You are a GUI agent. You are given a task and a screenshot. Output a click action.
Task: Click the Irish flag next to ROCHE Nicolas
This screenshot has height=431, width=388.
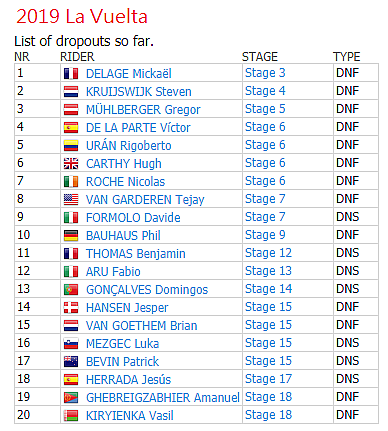[71, 182]
